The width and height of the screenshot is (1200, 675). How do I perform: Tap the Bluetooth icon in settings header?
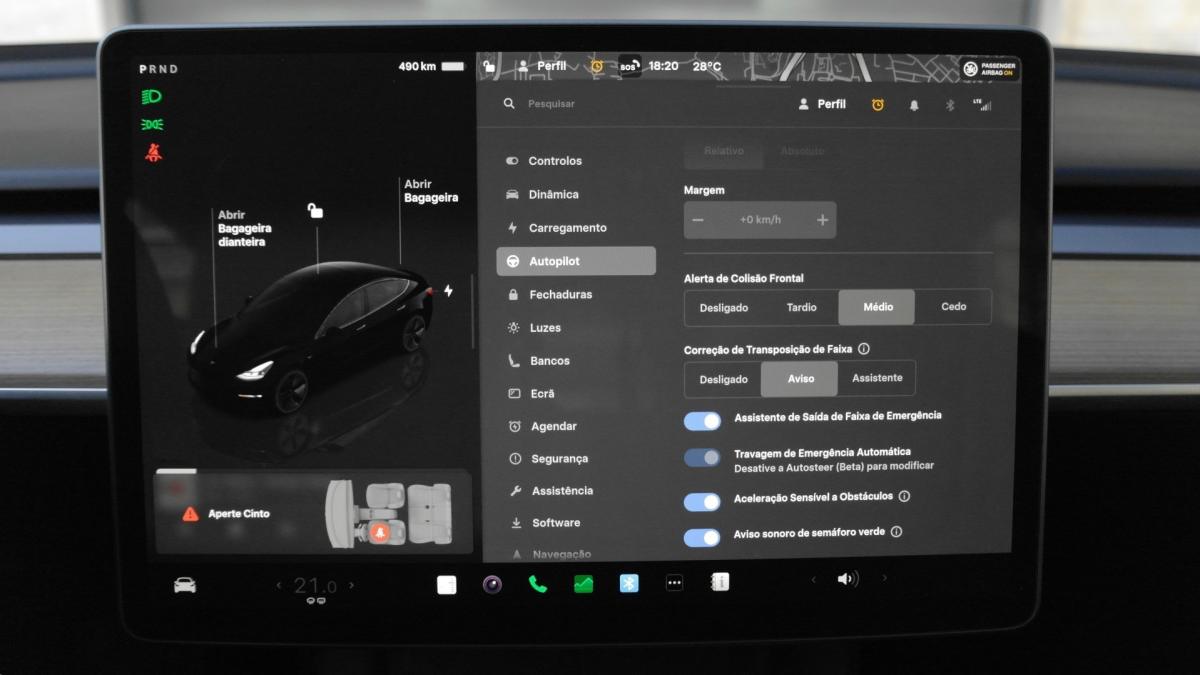pyautogui.click(x=950, y=105)
